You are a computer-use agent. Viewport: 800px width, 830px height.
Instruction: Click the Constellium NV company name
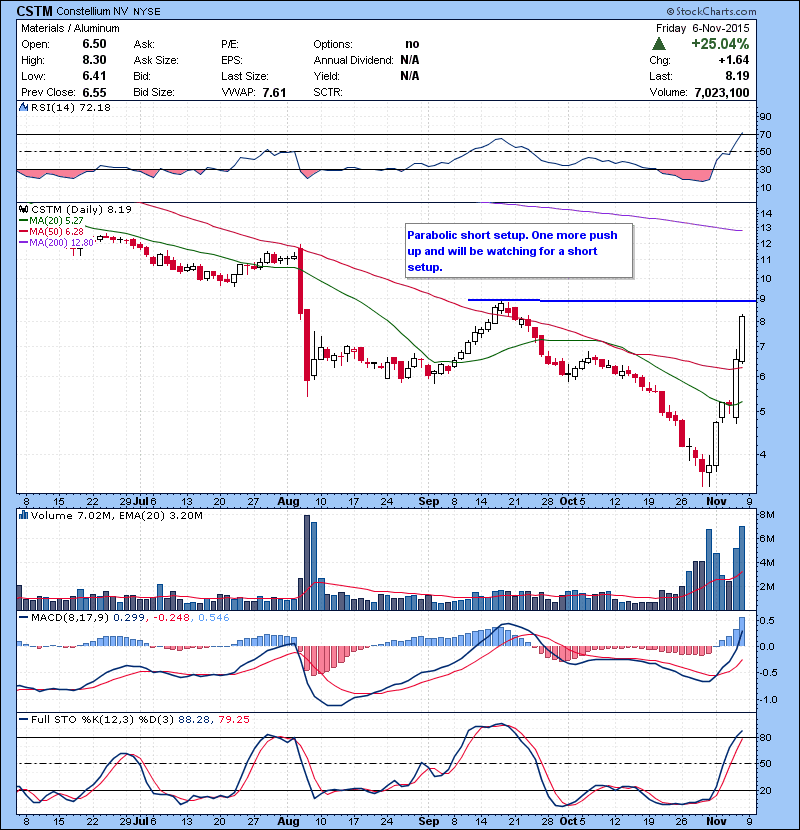(x=92, y=11)
